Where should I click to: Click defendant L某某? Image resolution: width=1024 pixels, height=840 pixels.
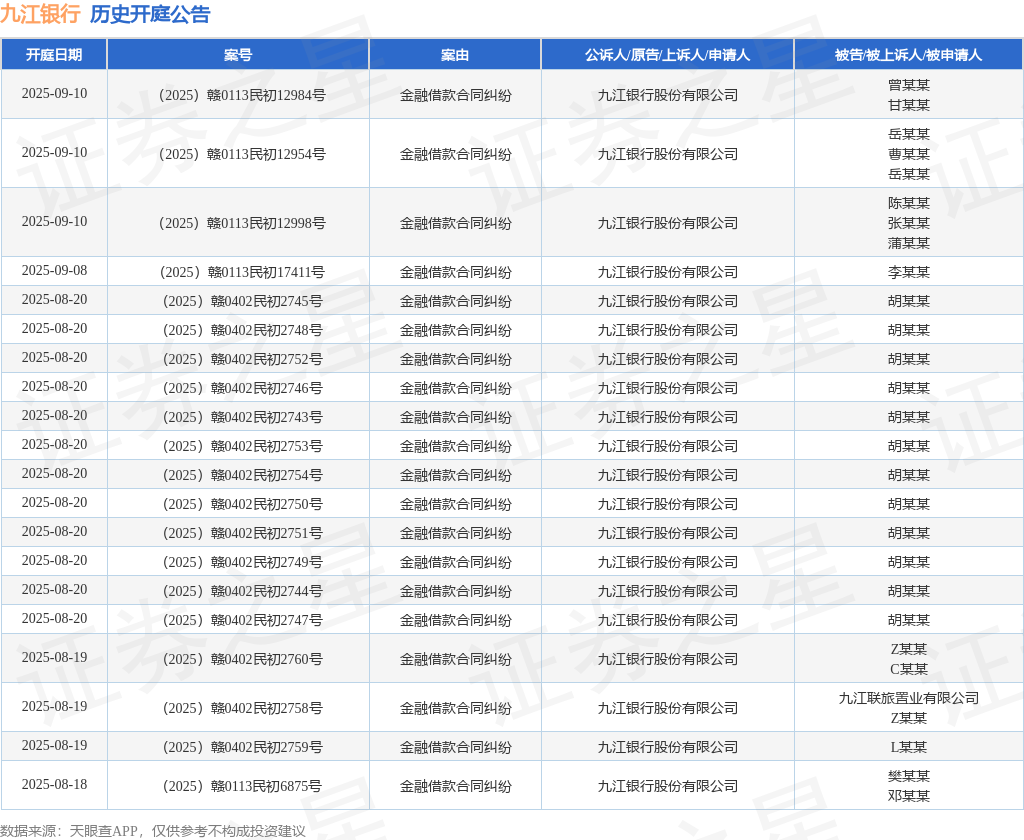[908, 747]
